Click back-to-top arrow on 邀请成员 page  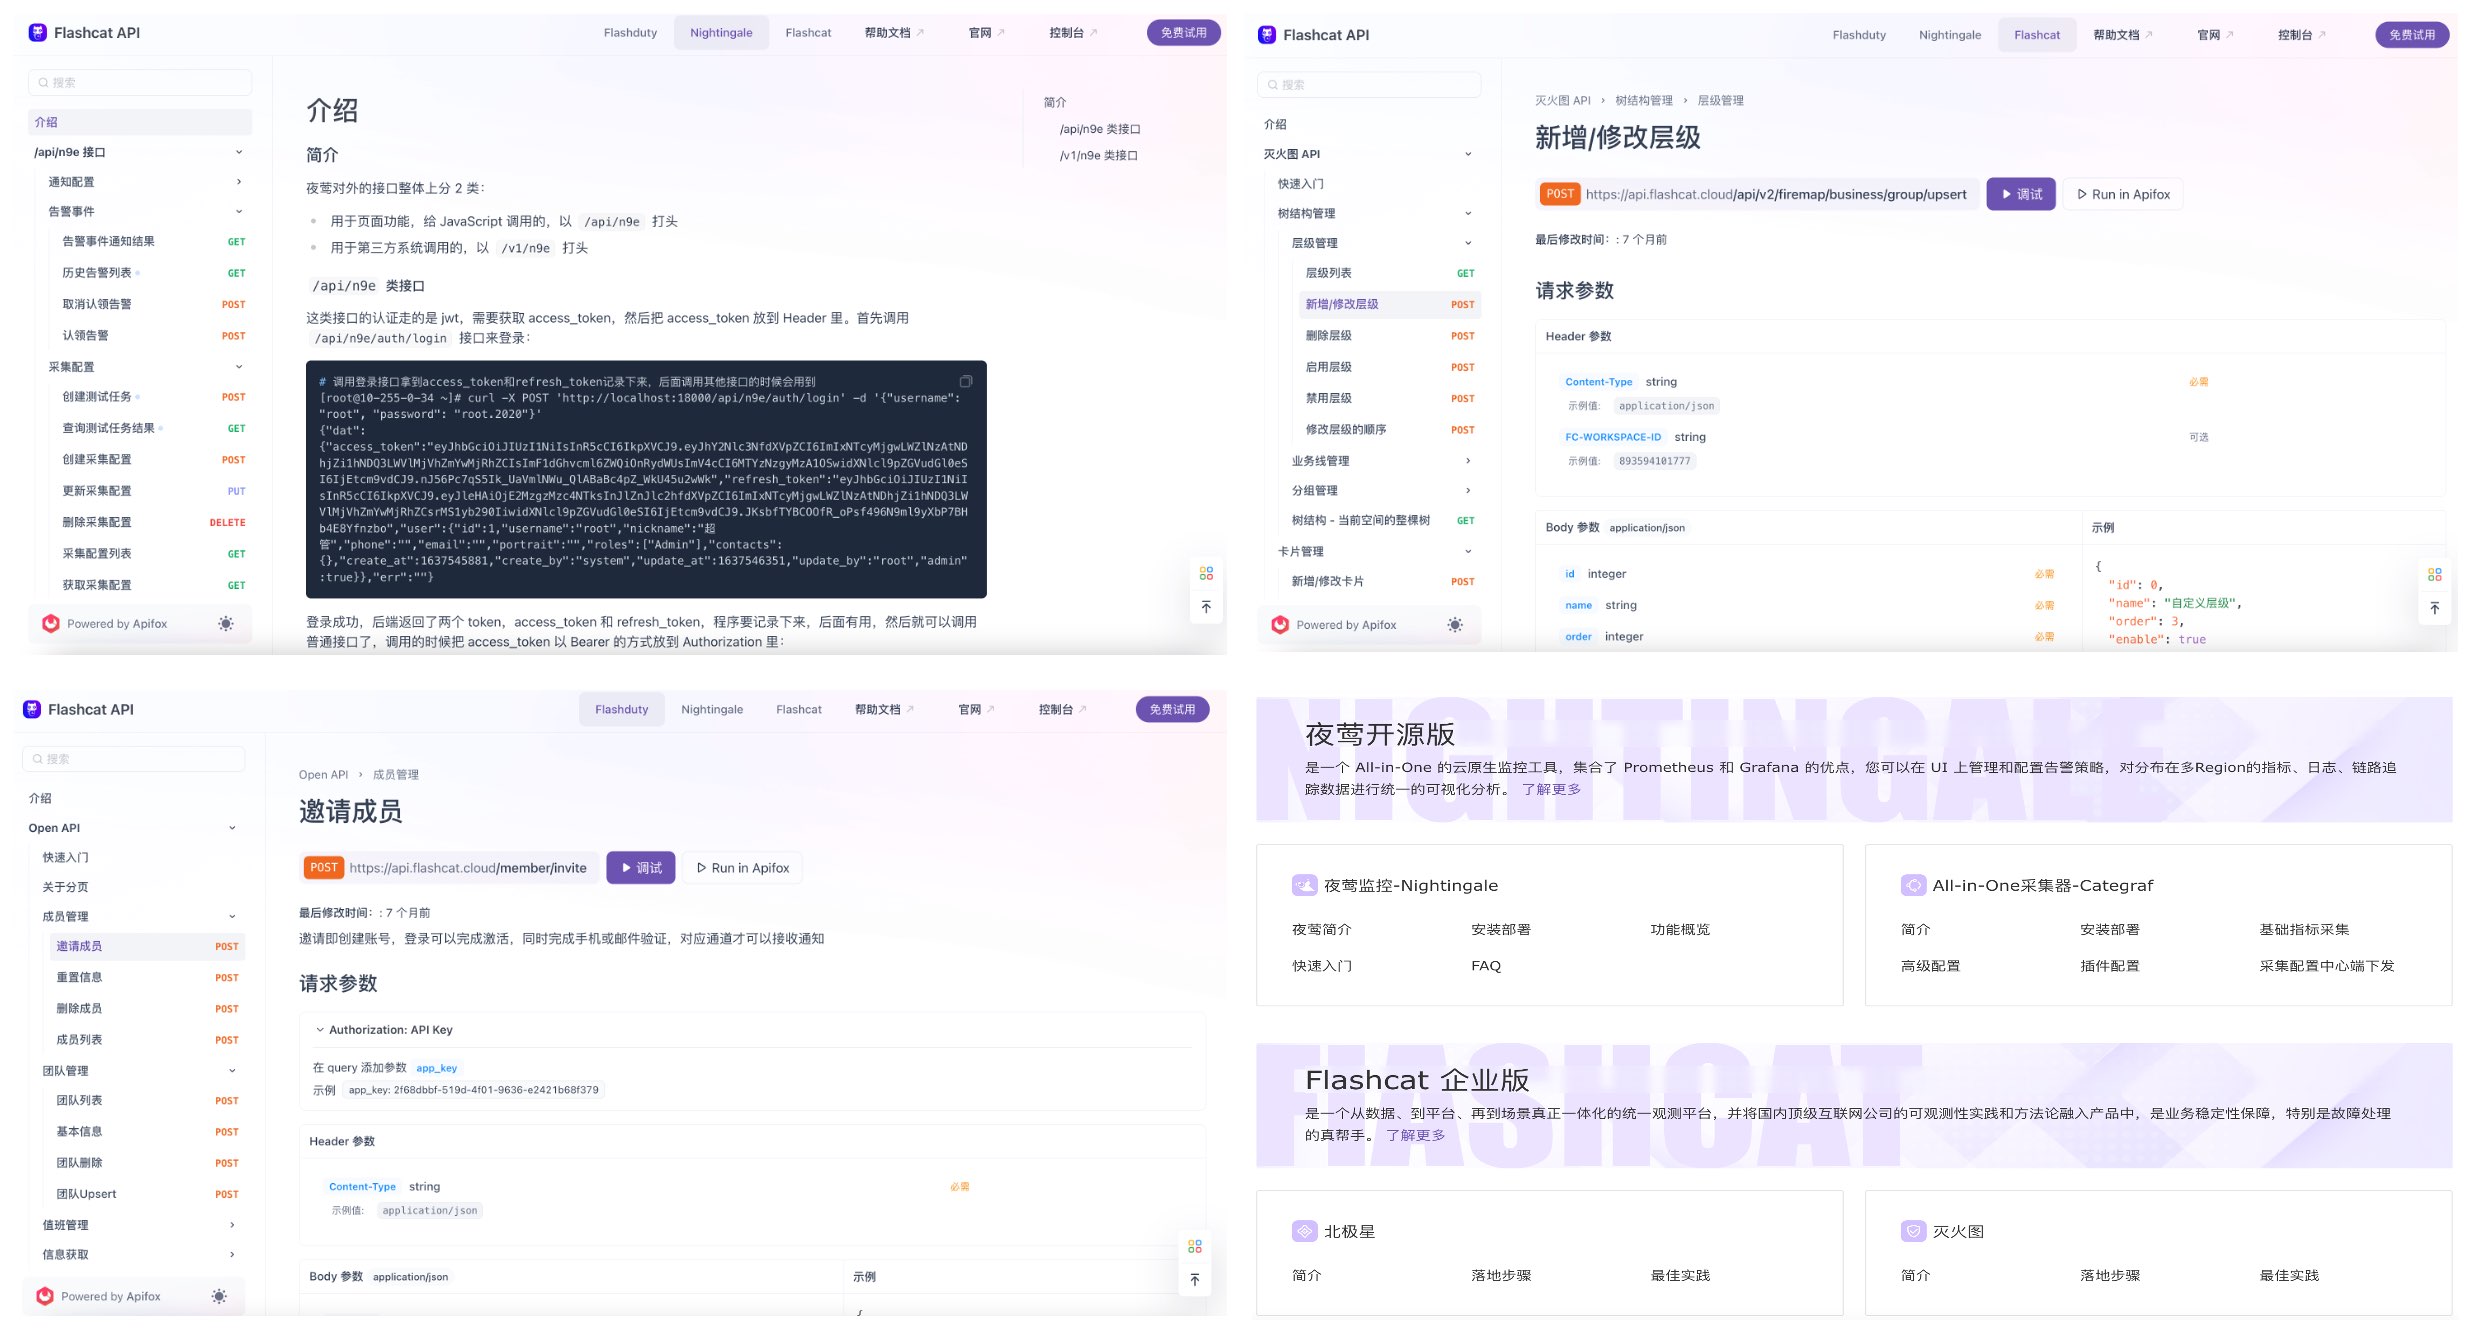tap(1194, 1279)
